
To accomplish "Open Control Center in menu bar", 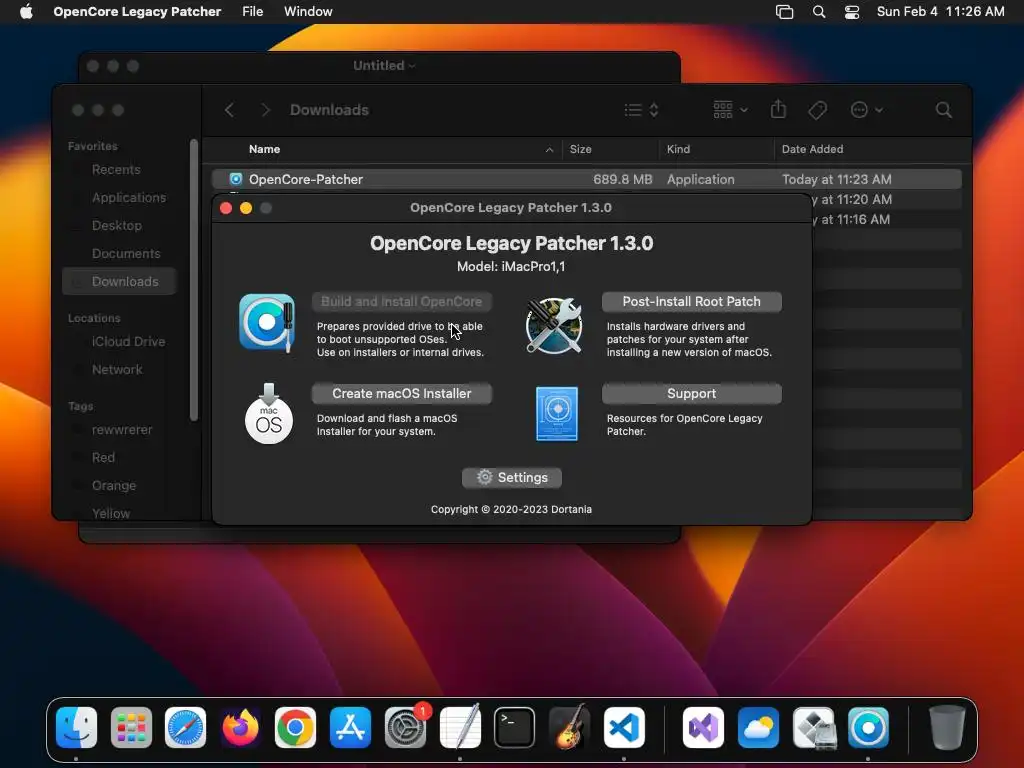I will [852, 12].
